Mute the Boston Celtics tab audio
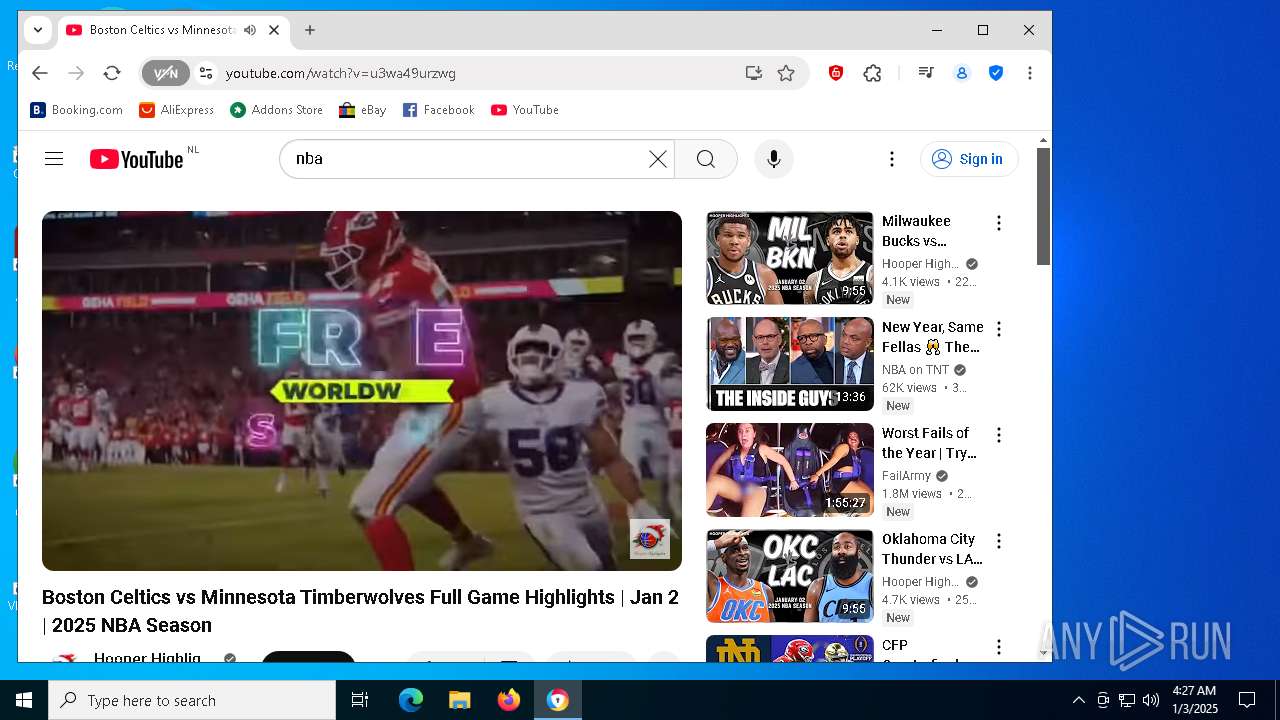The image size is (1280, 720). 249,30
